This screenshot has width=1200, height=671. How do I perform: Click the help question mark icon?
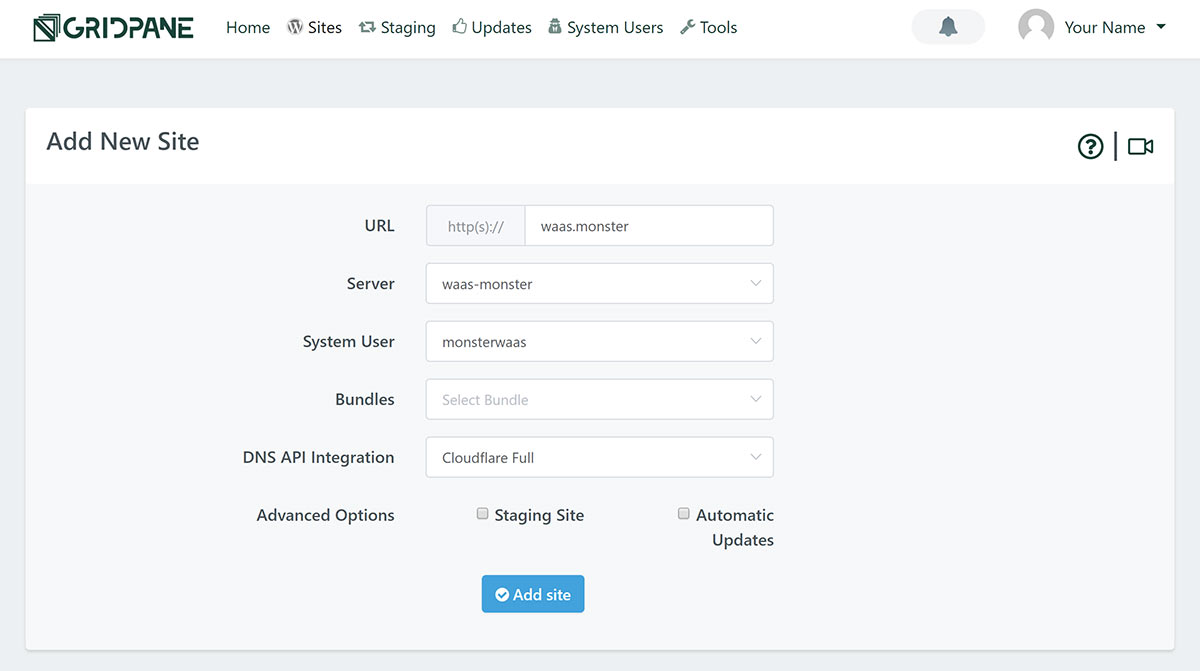1090,147
